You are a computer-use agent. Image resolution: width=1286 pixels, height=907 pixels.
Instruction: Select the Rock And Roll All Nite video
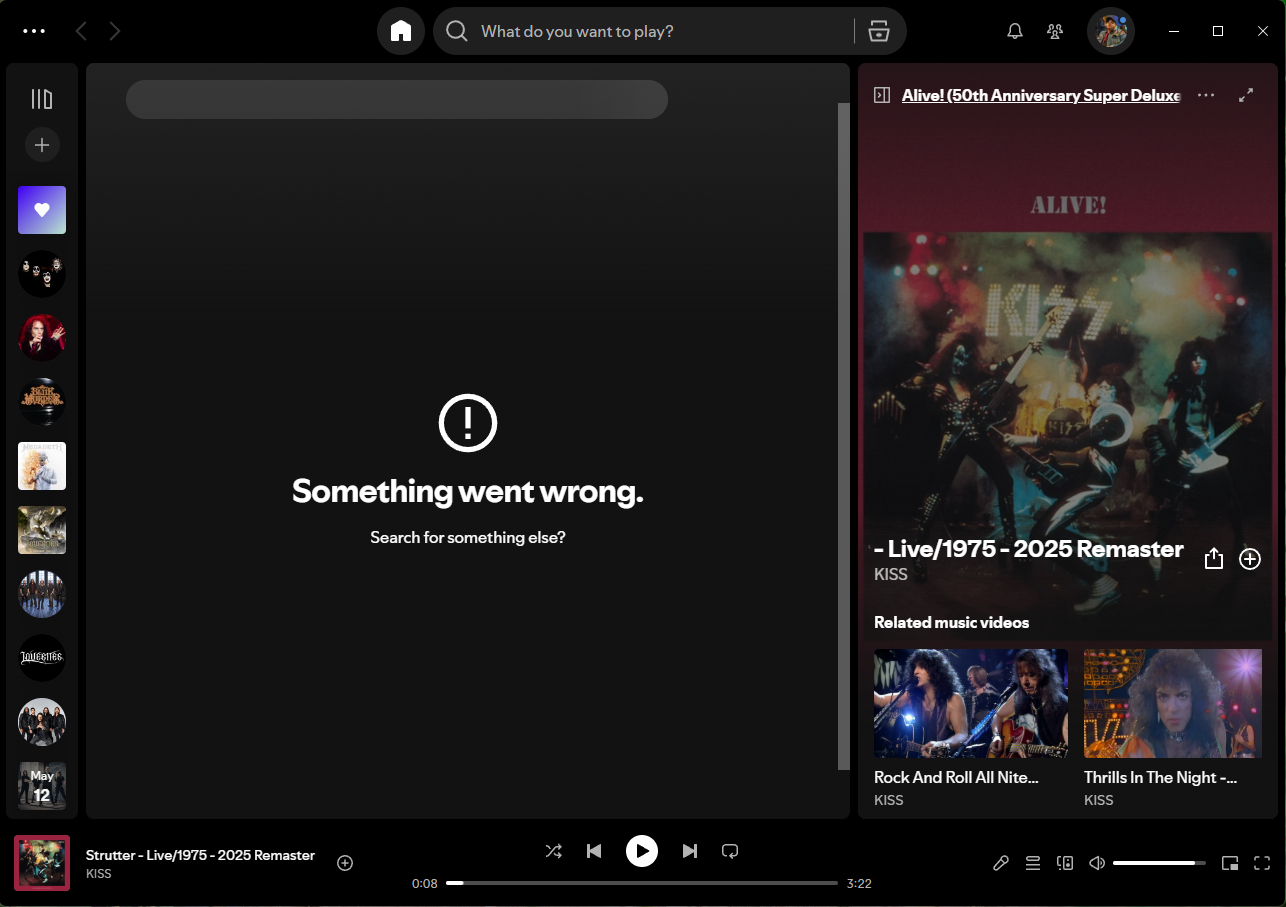point(970,703)
